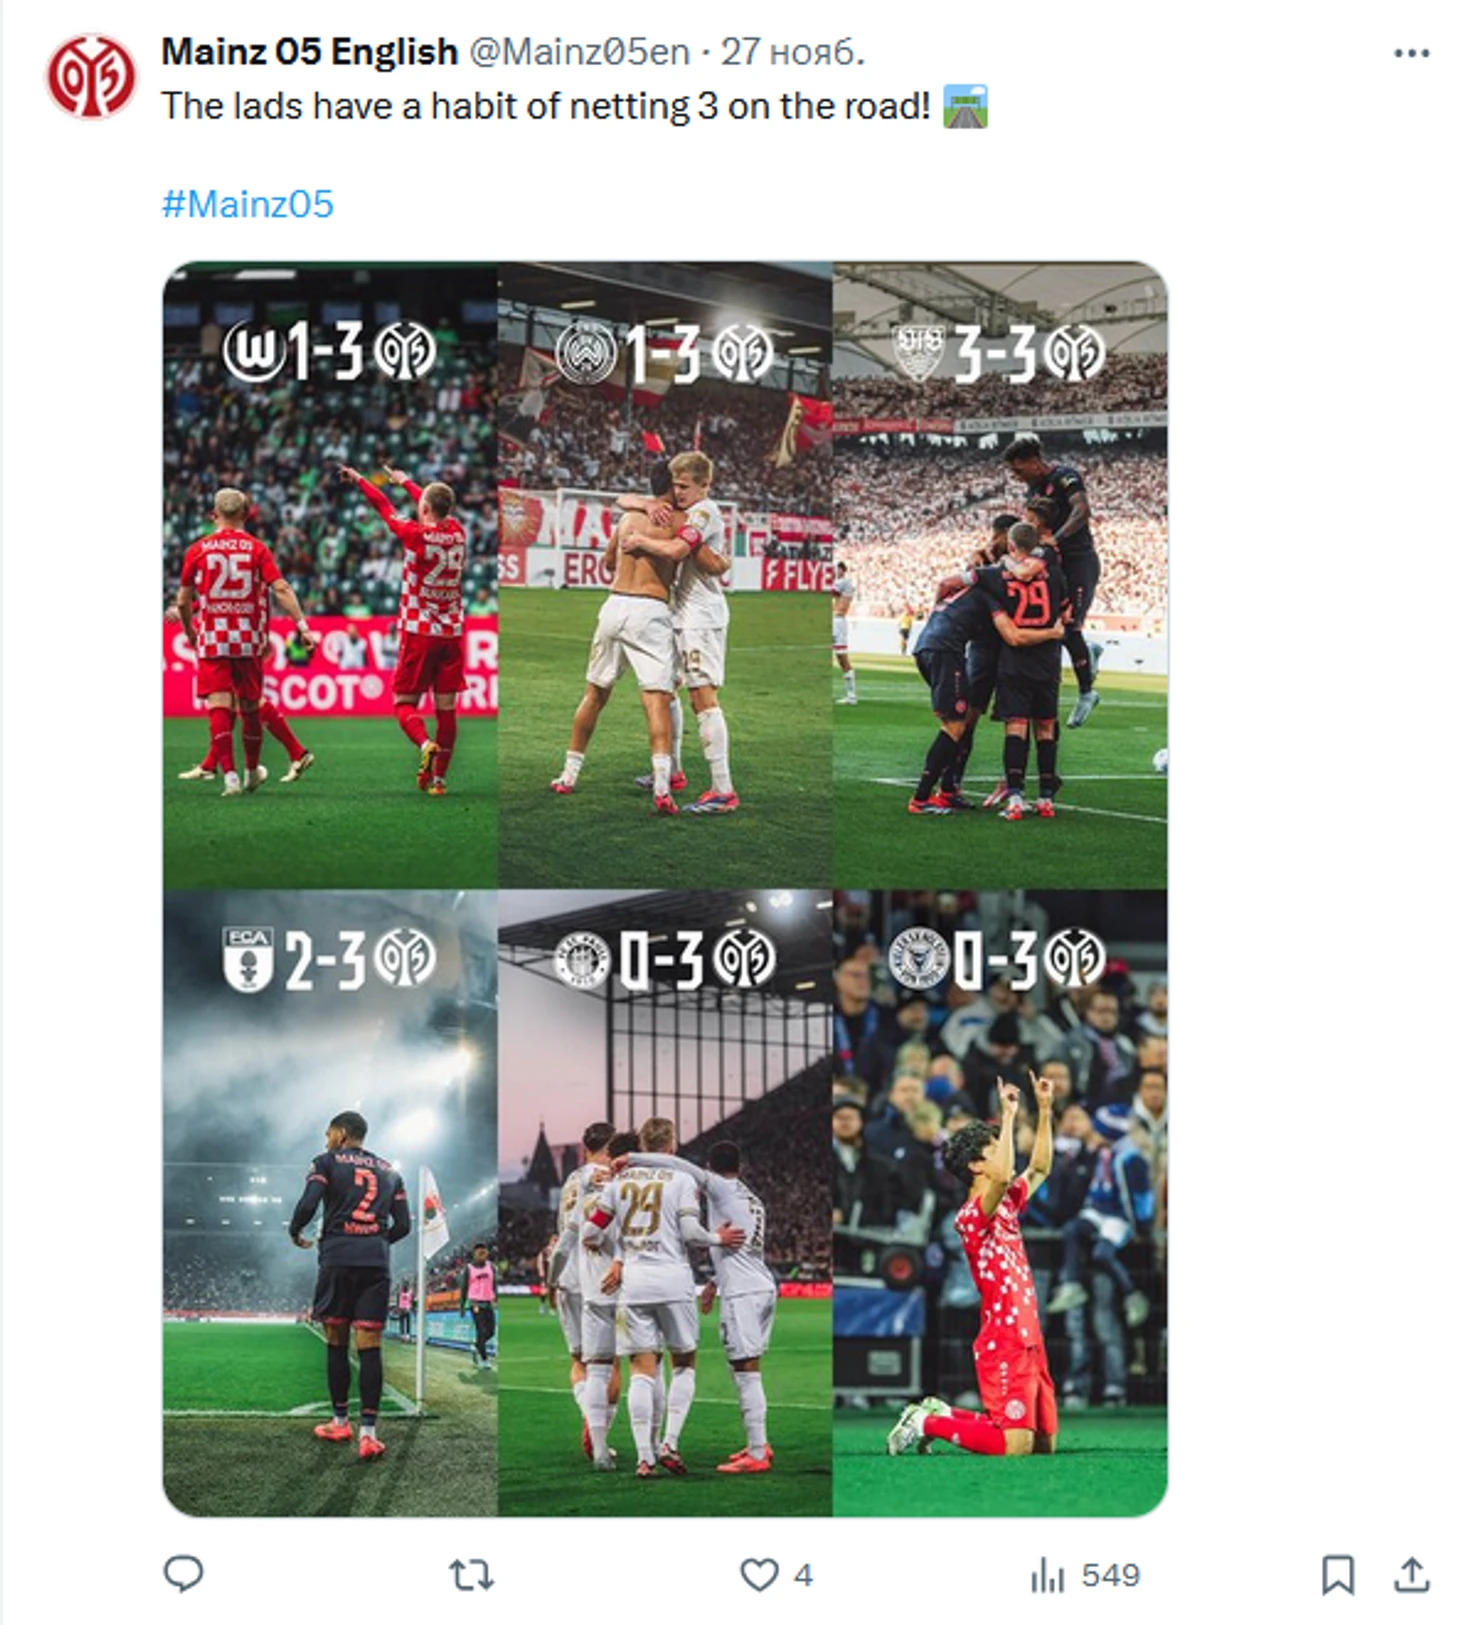
Task: Open the 1-3 hugging players photo
Action: coord(665,575)
